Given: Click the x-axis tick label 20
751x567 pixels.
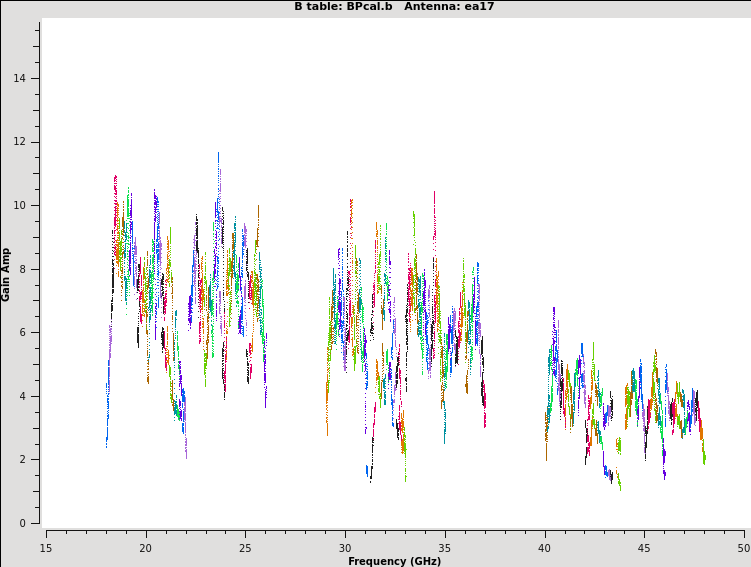Looking at the screenshot, I should tap(145, 548).
